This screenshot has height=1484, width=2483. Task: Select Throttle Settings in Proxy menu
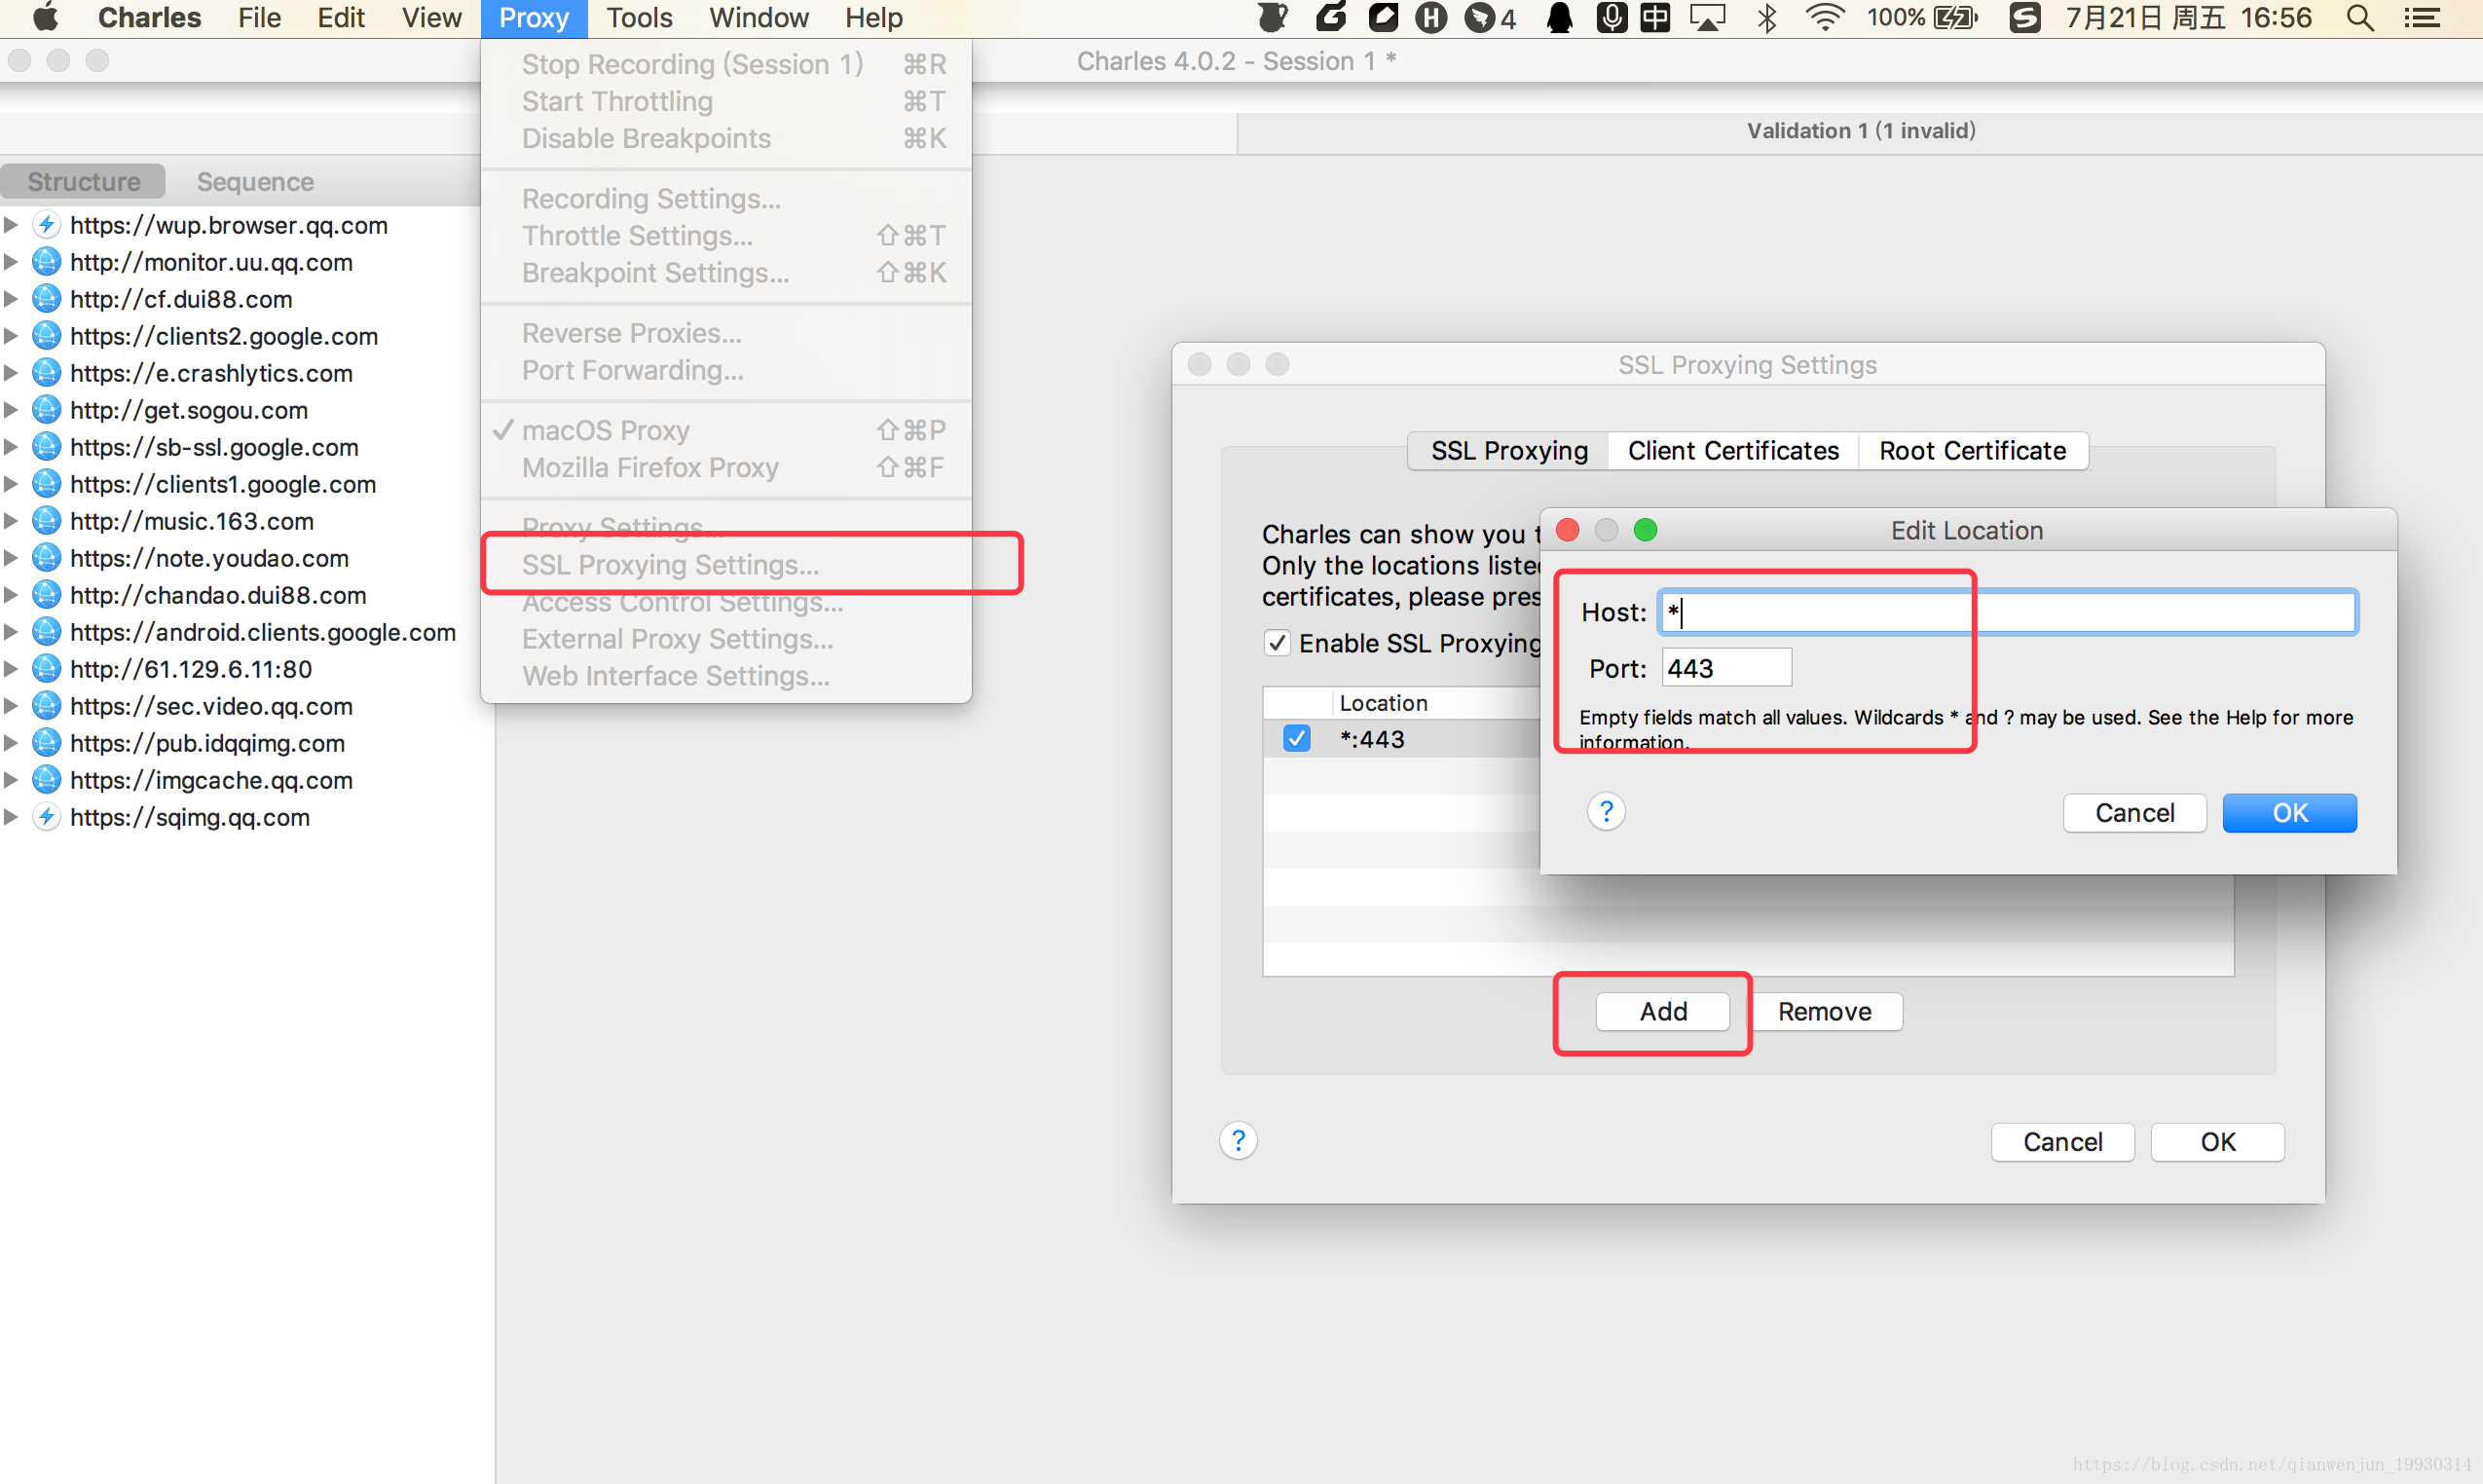click(x=726, y=236)
